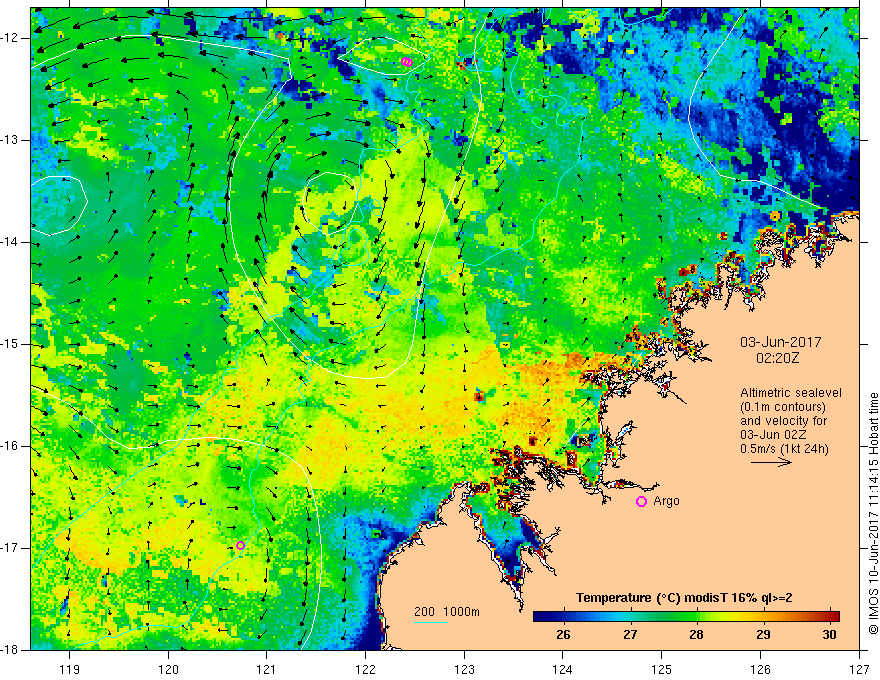Click longitude axis label '125'
The image size is (880, 680).
[x=662, y=669]
